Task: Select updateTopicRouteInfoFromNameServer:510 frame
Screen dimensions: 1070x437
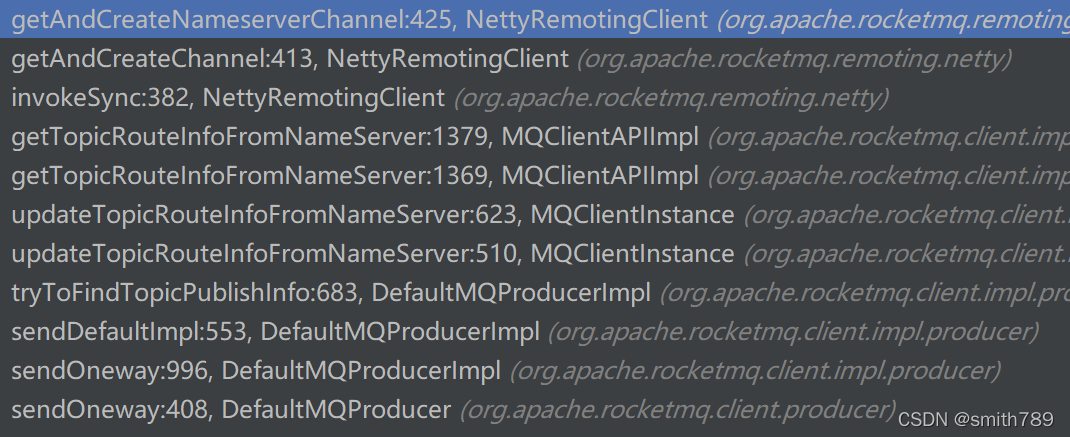Action: (x=535, y=254)
